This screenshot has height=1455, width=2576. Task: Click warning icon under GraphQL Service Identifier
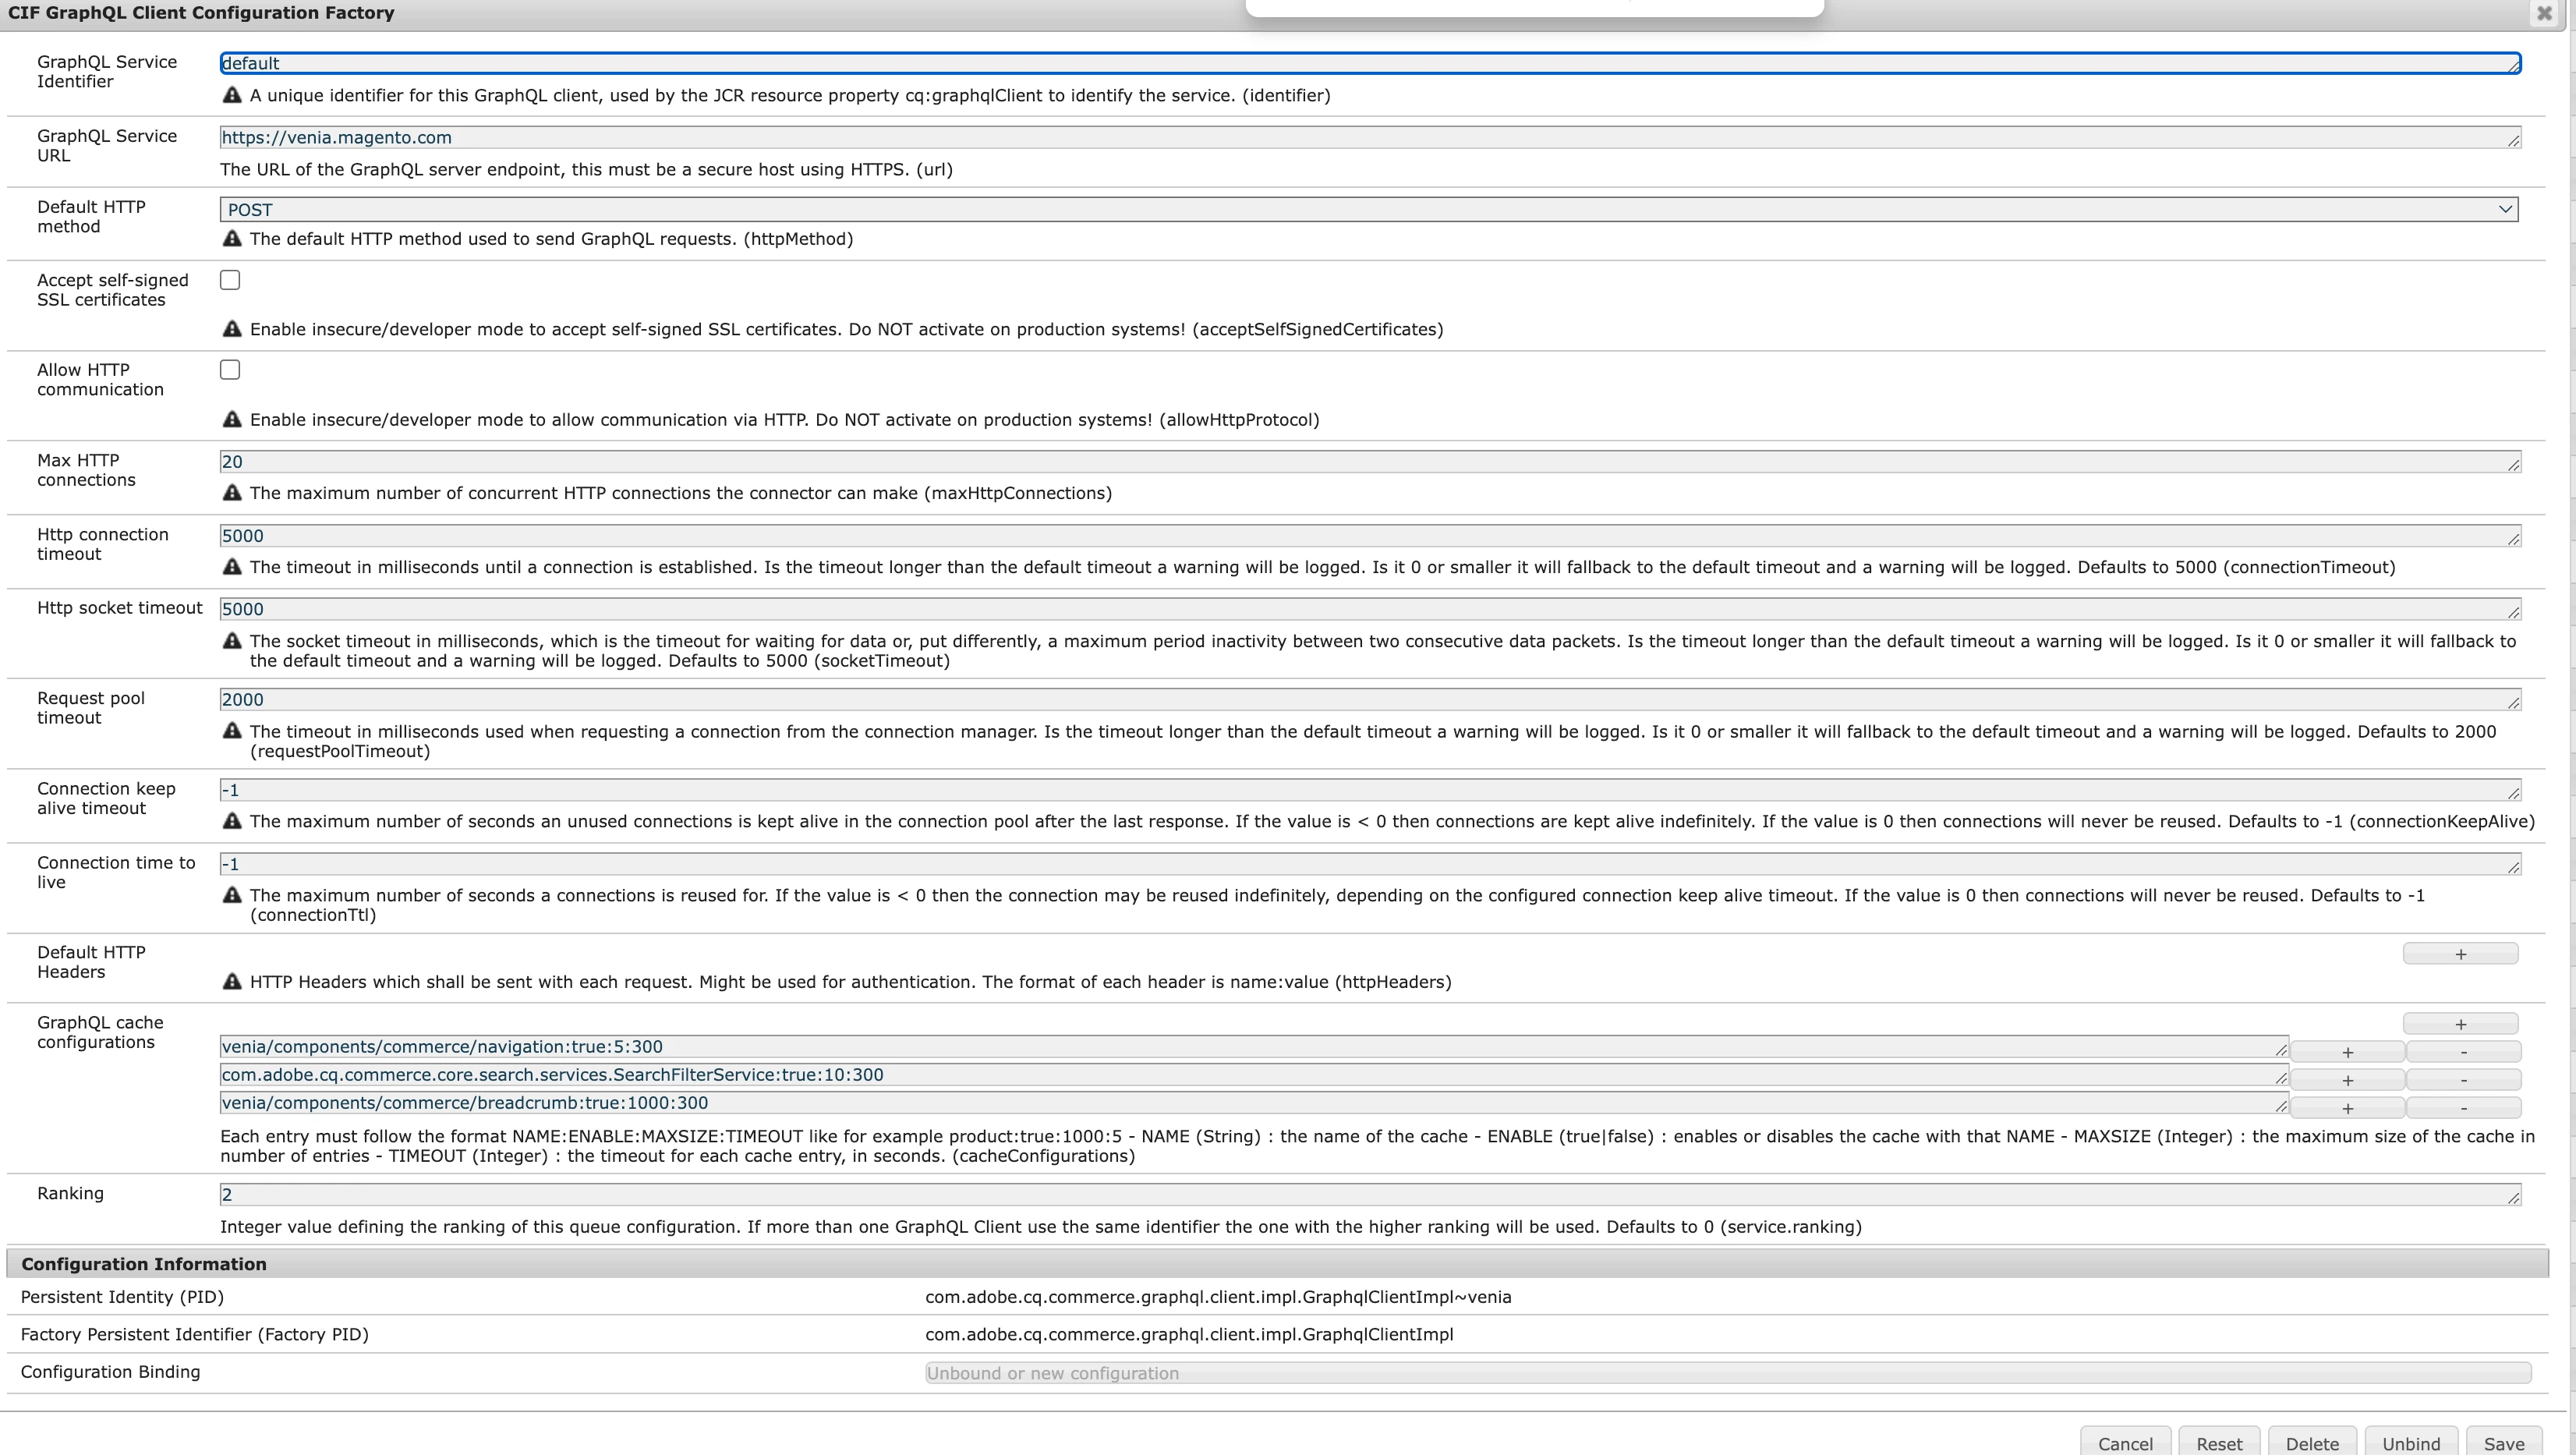[x=232, y=95]
